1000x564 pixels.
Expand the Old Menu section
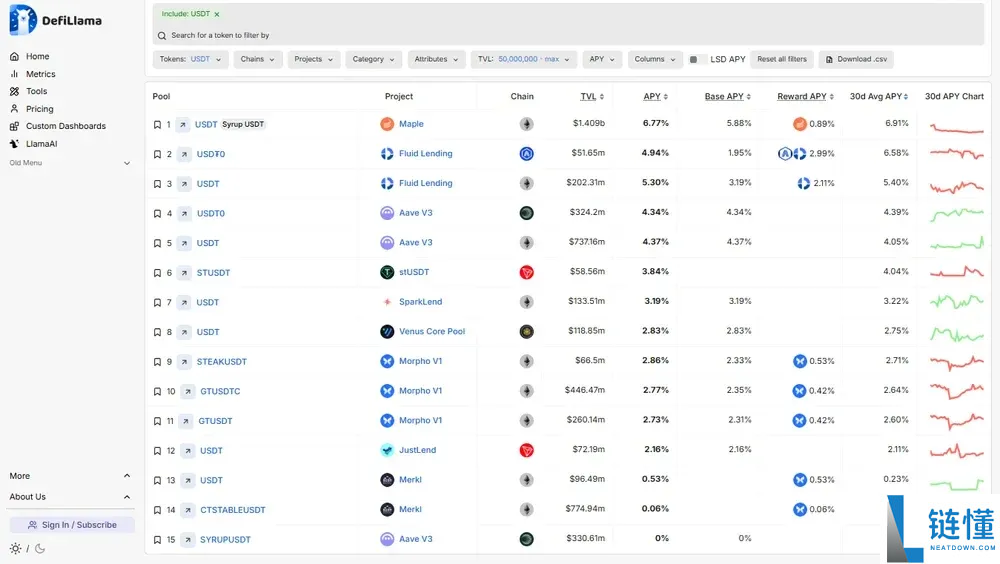tap(70, 163)
